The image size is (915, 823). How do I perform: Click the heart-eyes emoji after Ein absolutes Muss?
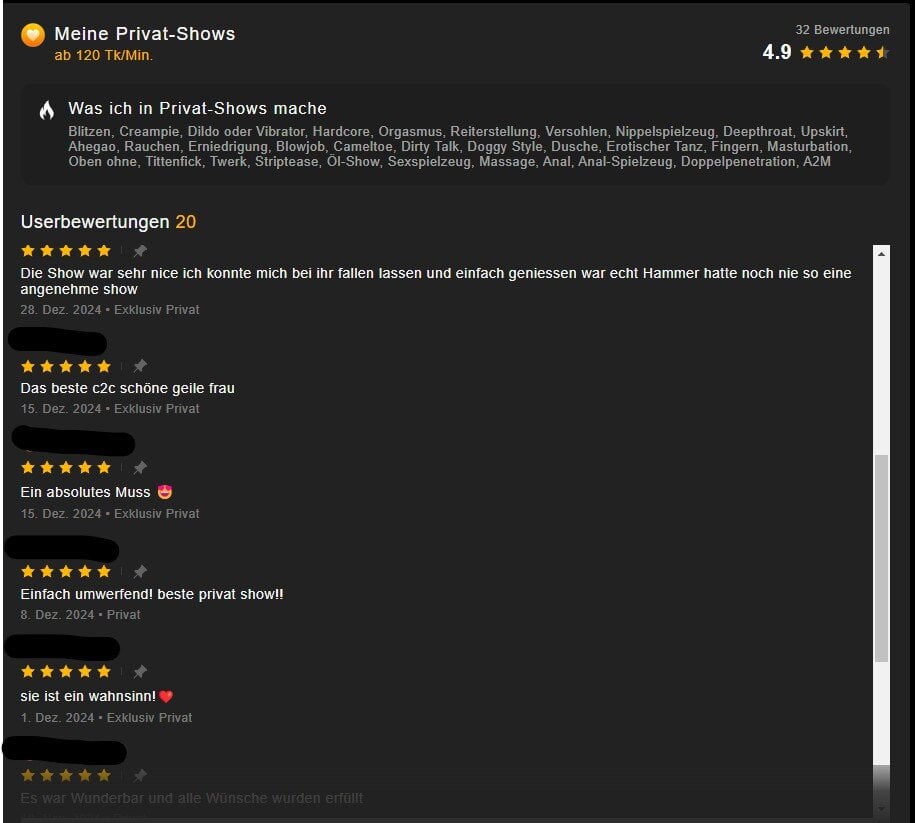tap(165, 492)
